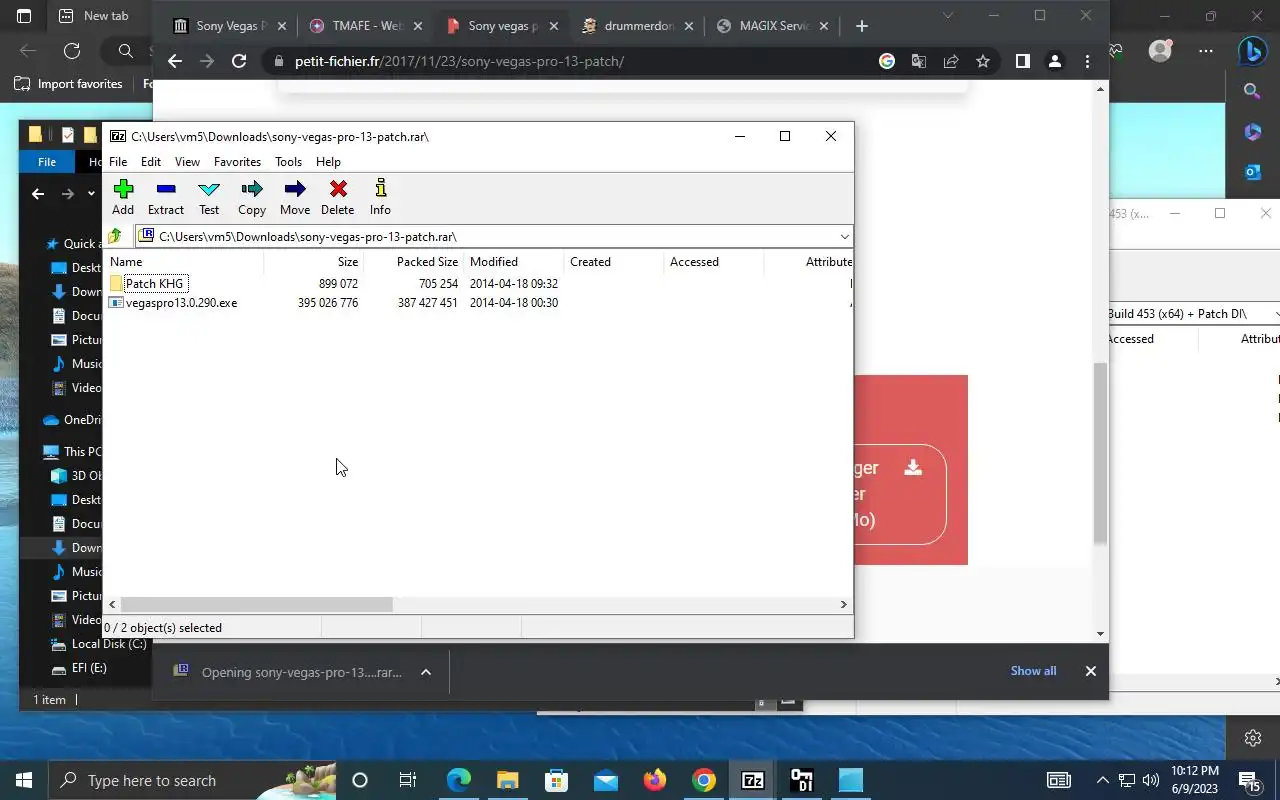Select EFI (E:) drive in Explorer tree
Viewport: 1280px width, 800px height.
coord(79,668)
